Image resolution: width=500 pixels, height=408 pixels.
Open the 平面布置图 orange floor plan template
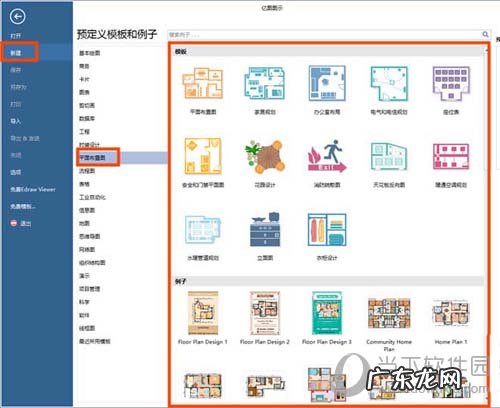203,83
